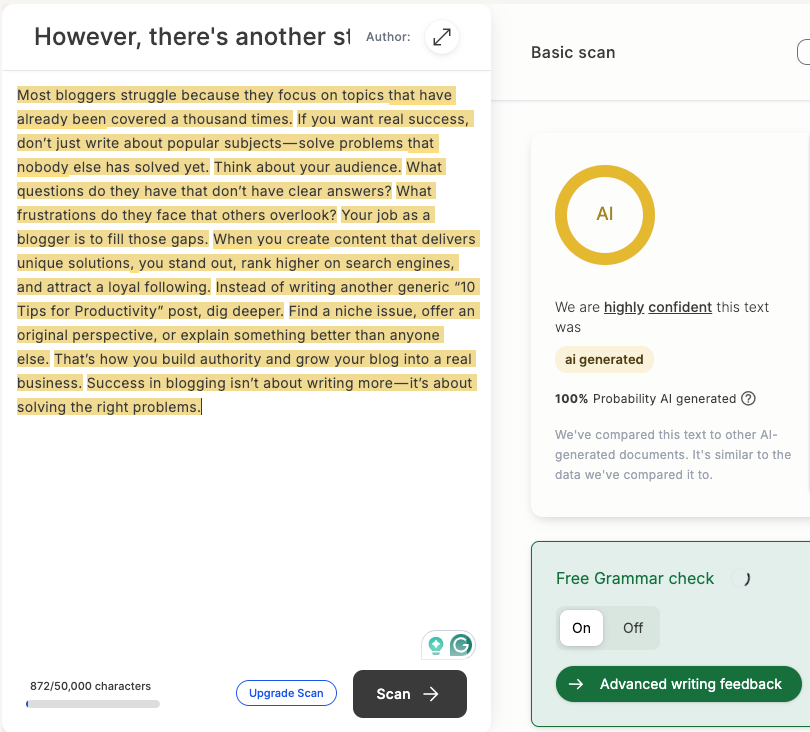The height and width of the screenshot is (732, 810).
Task: Click the Author label in header
Action: click(x=388, y=37)
